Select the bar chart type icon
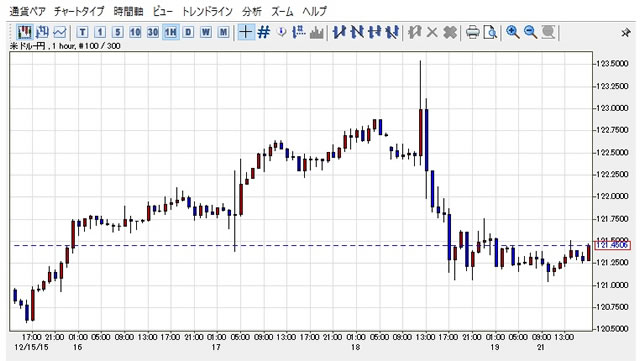 click(x=42, y=32)
